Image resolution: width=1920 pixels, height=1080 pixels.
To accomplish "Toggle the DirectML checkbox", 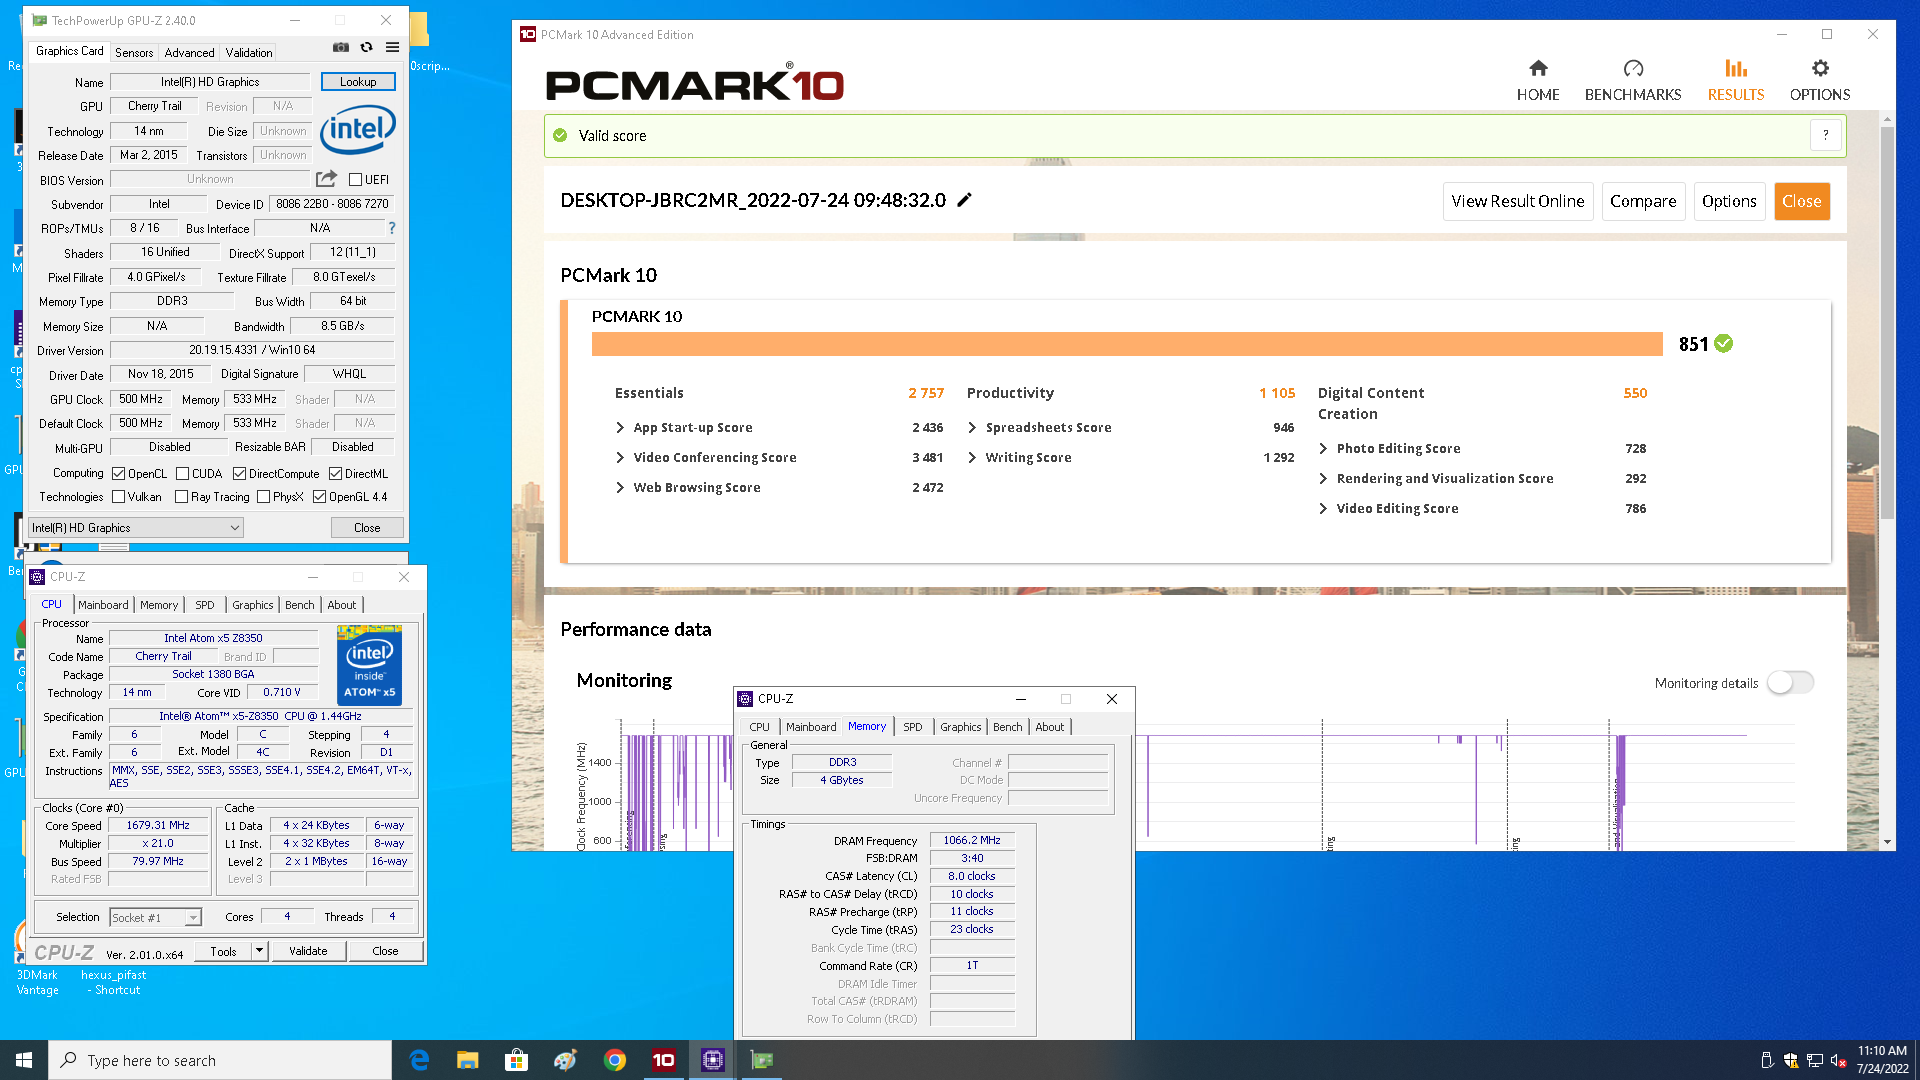I will coord(336,474).
